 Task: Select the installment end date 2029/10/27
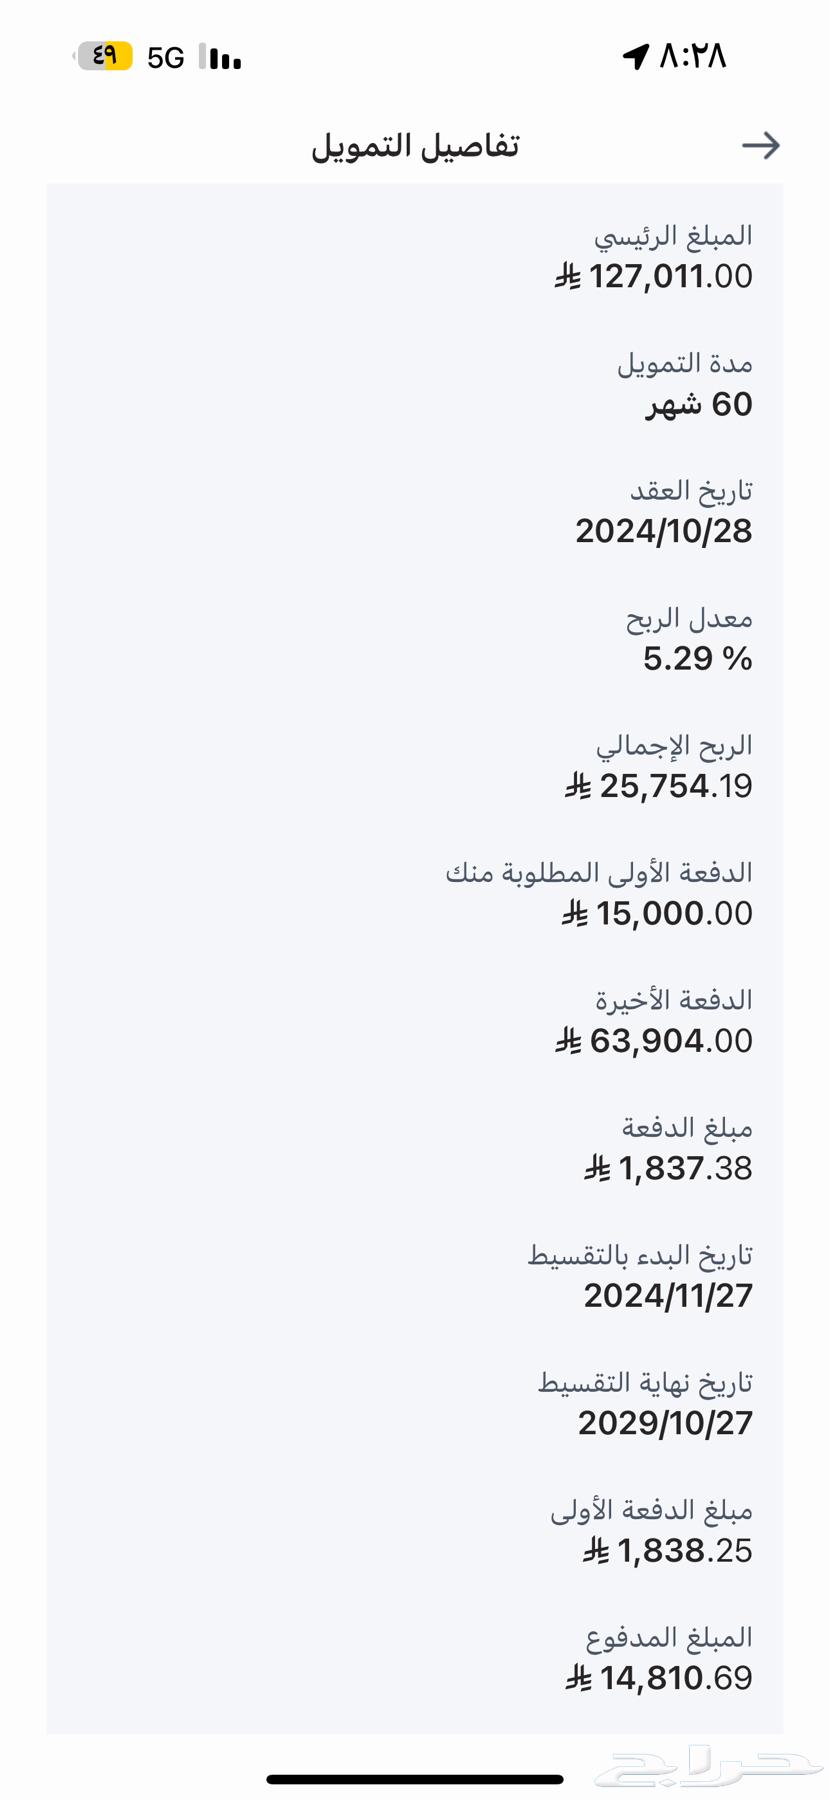tap(665, 1423)
